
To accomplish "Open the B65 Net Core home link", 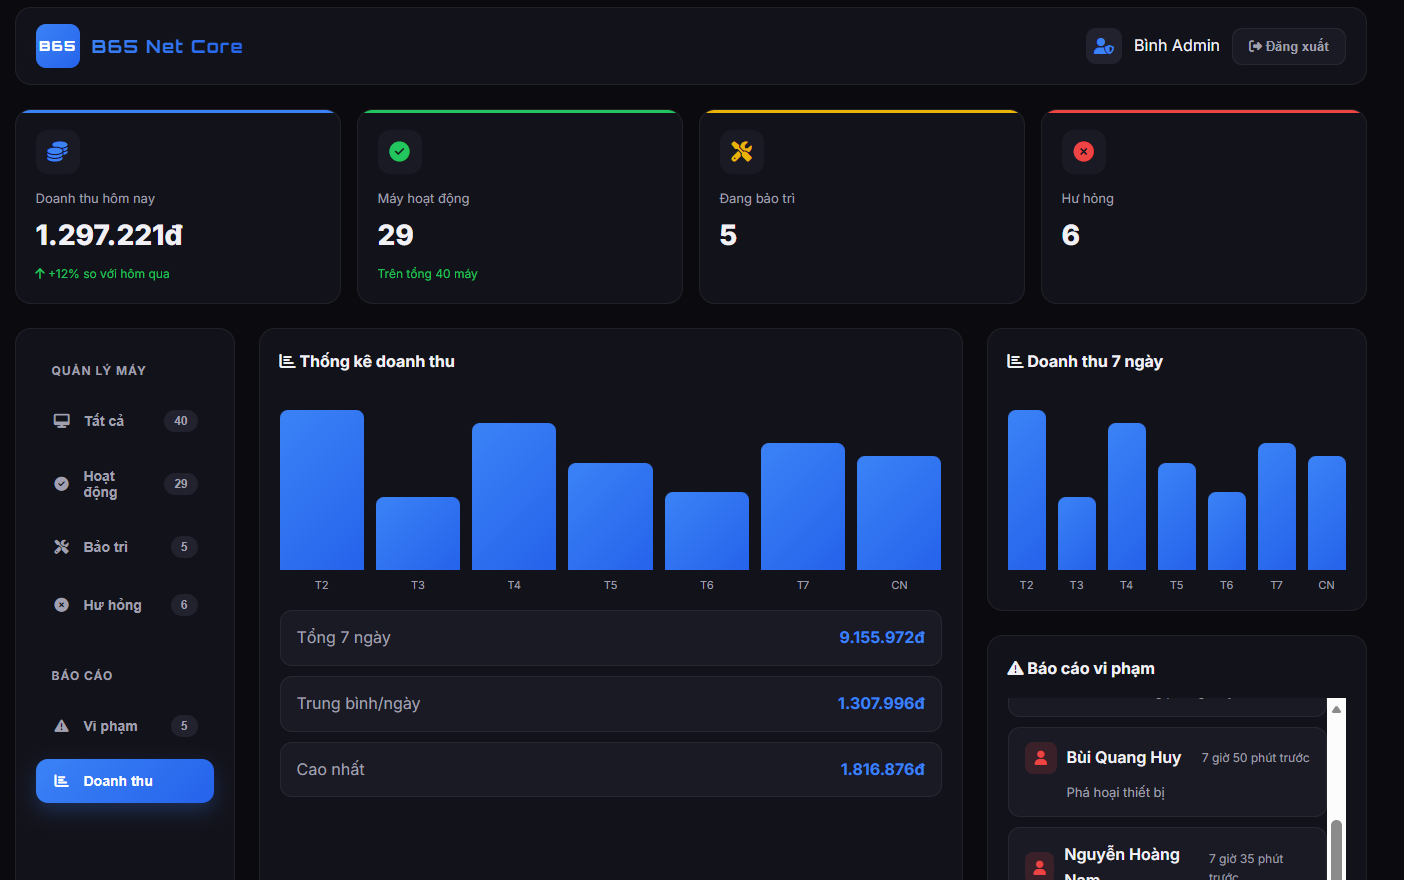I will [166, 46].
